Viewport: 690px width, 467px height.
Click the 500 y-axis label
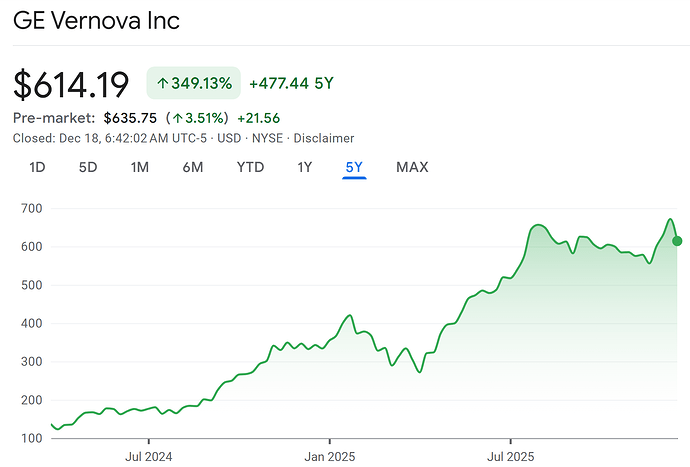[x=32, y=285]
